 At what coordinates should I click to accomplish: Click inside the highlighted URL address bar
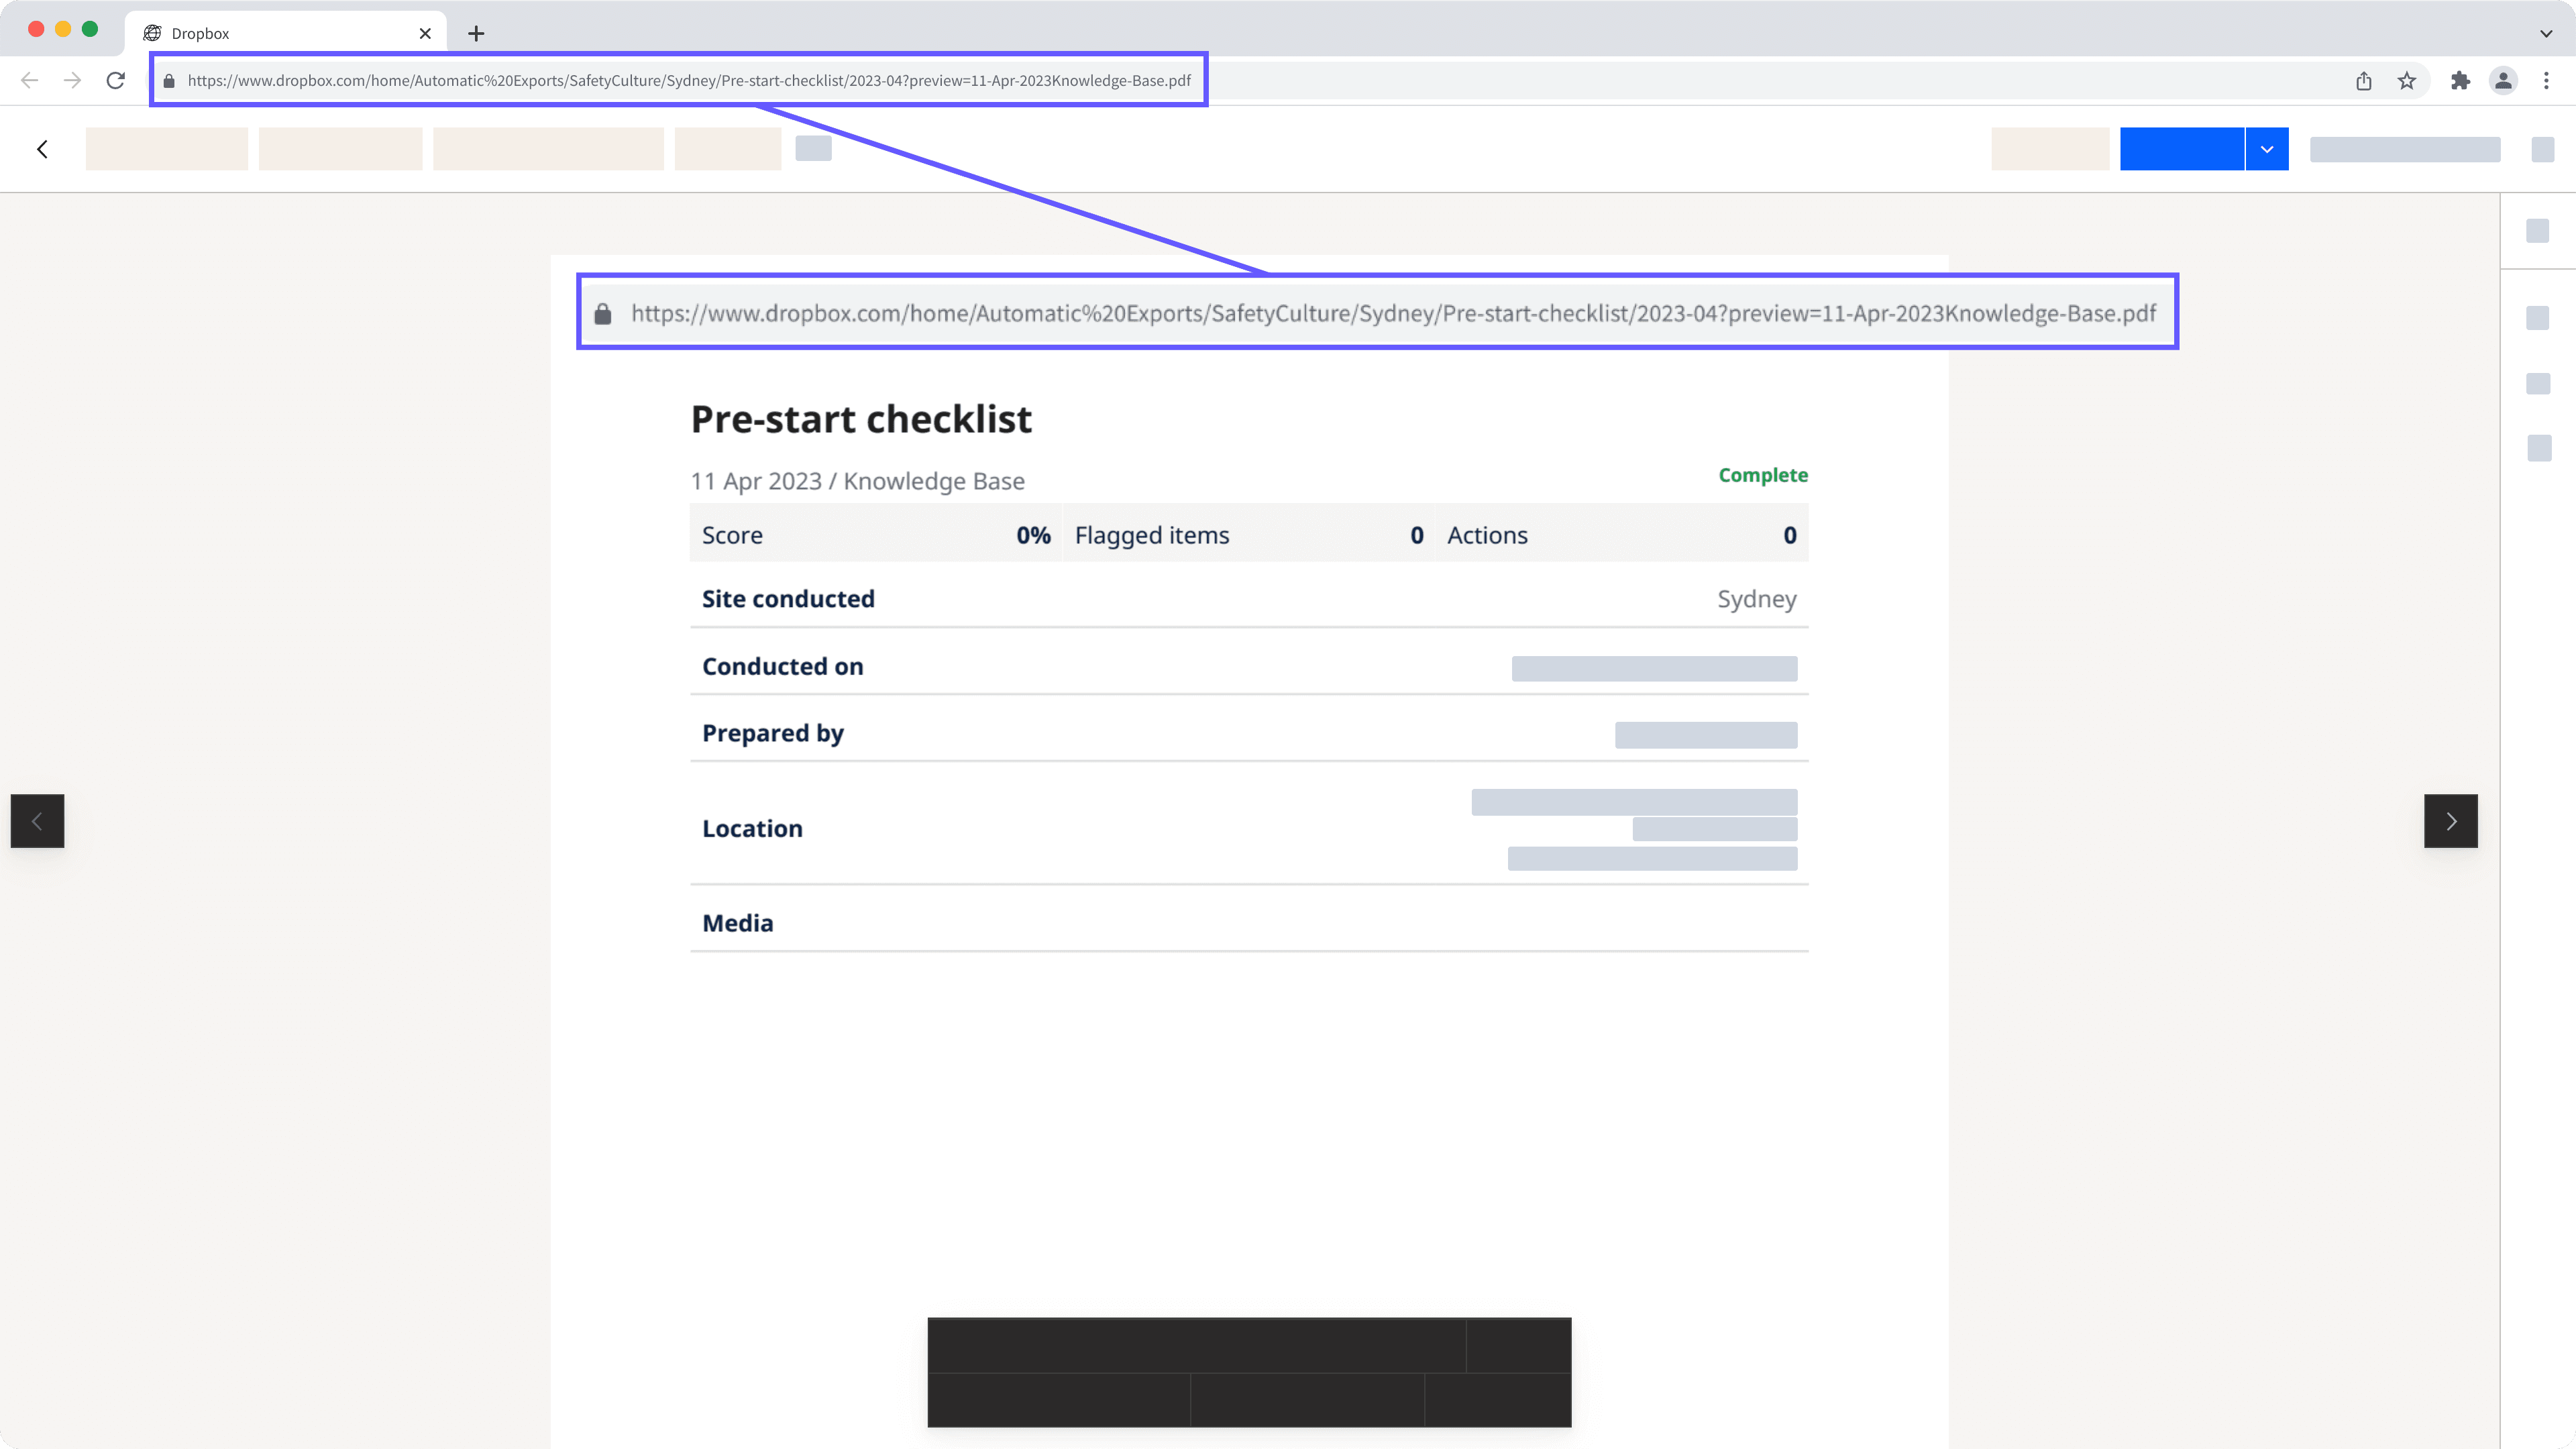point(680,80)
